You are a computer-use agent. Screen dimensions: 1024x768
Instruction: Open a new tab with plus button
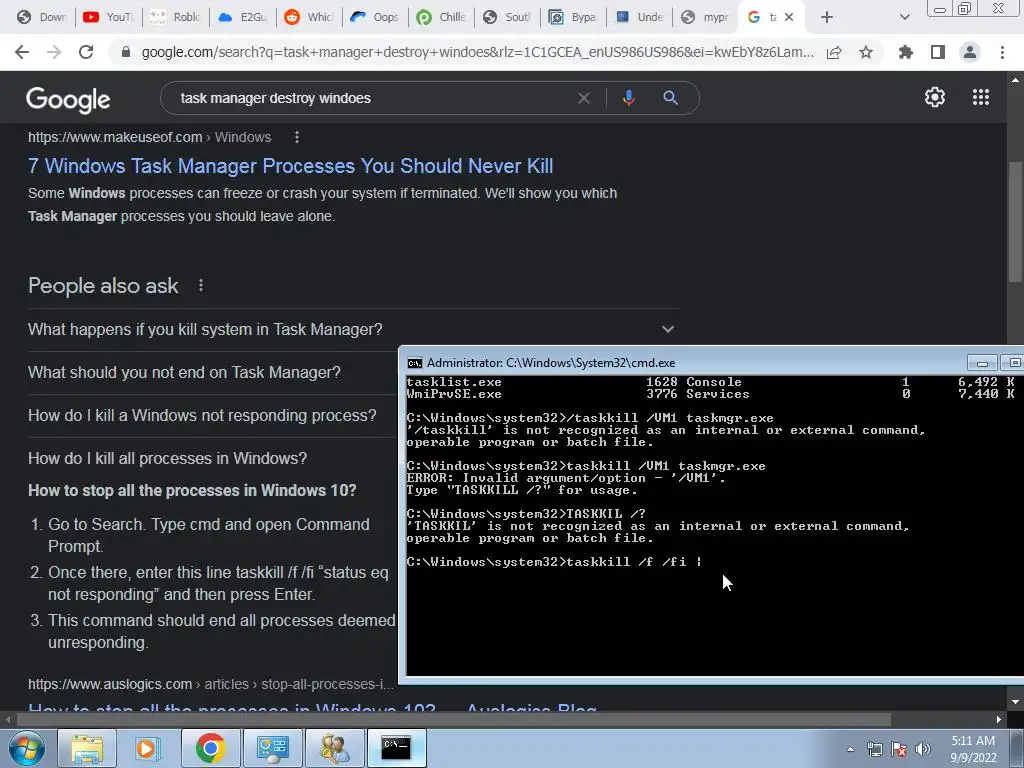[x=827, y=17]
